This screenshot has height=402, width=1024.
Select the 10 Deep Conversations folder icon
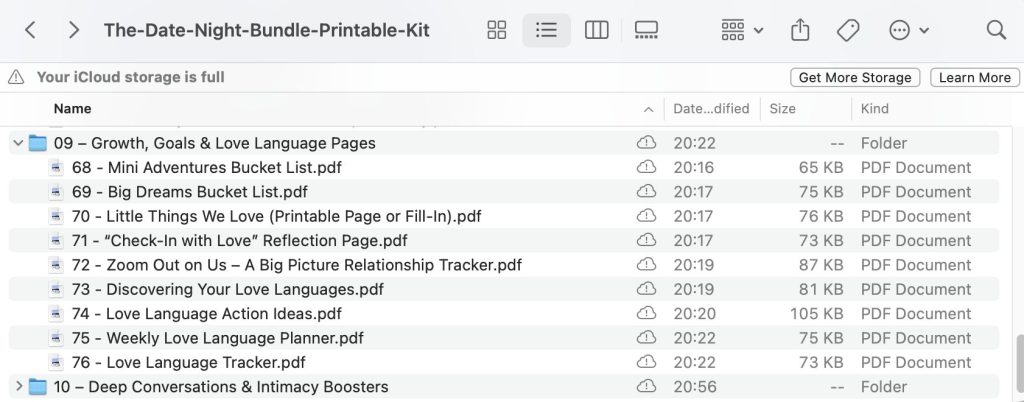pyautogui.click(x=38, y=387)
